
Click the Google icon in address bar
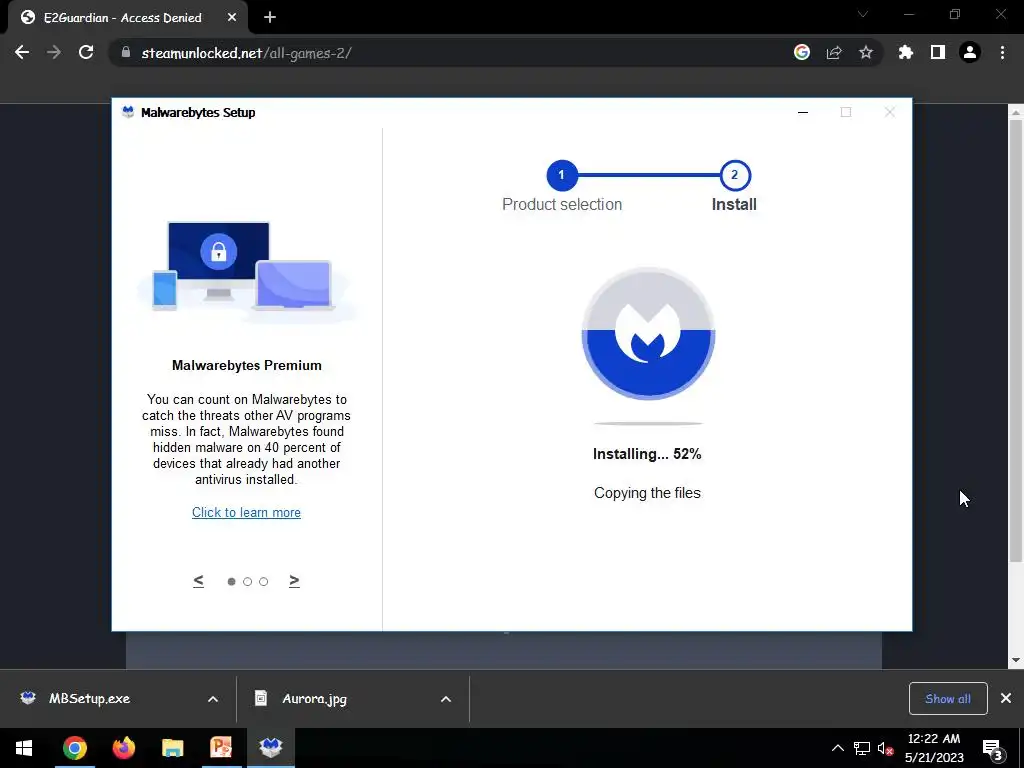[x=802, y=52]
